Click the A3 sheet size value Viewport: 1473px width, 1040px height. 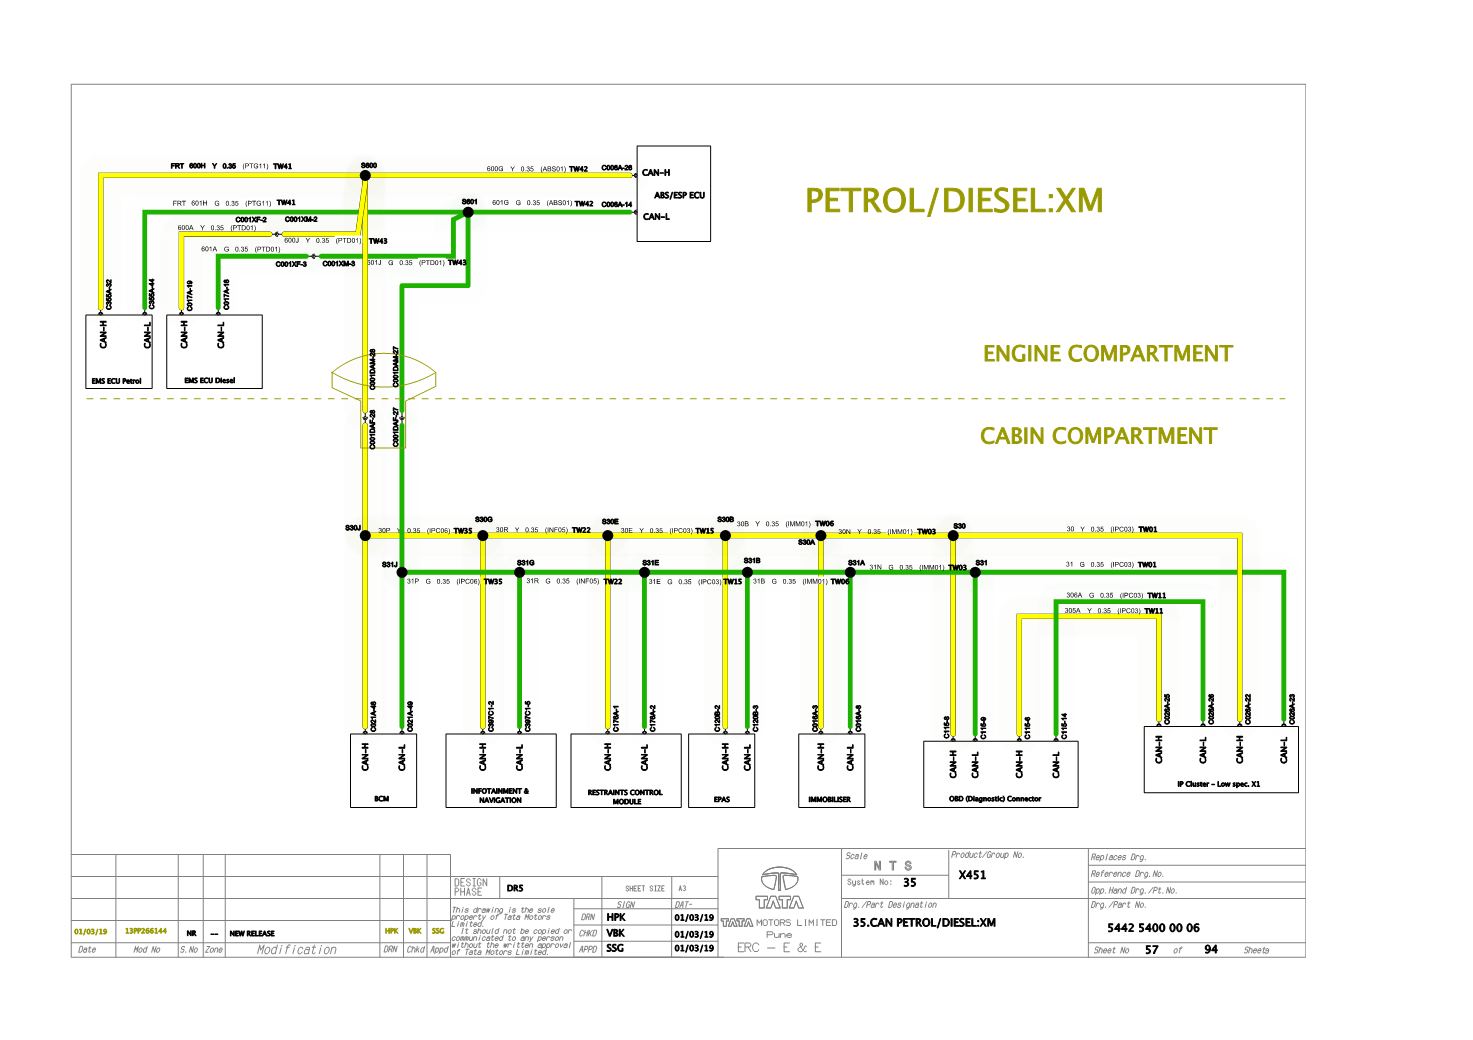[x=682, y=888]
